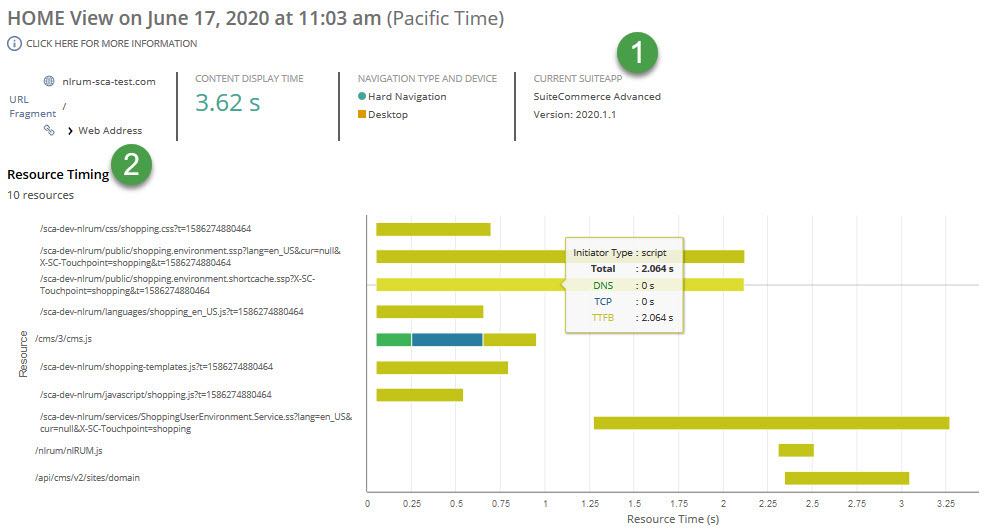Click the ShoppingUserEnvironment.Service.ss resource label
Image resolution: width=986 pixels, height=532 pixels.
(x=196, y=423)
